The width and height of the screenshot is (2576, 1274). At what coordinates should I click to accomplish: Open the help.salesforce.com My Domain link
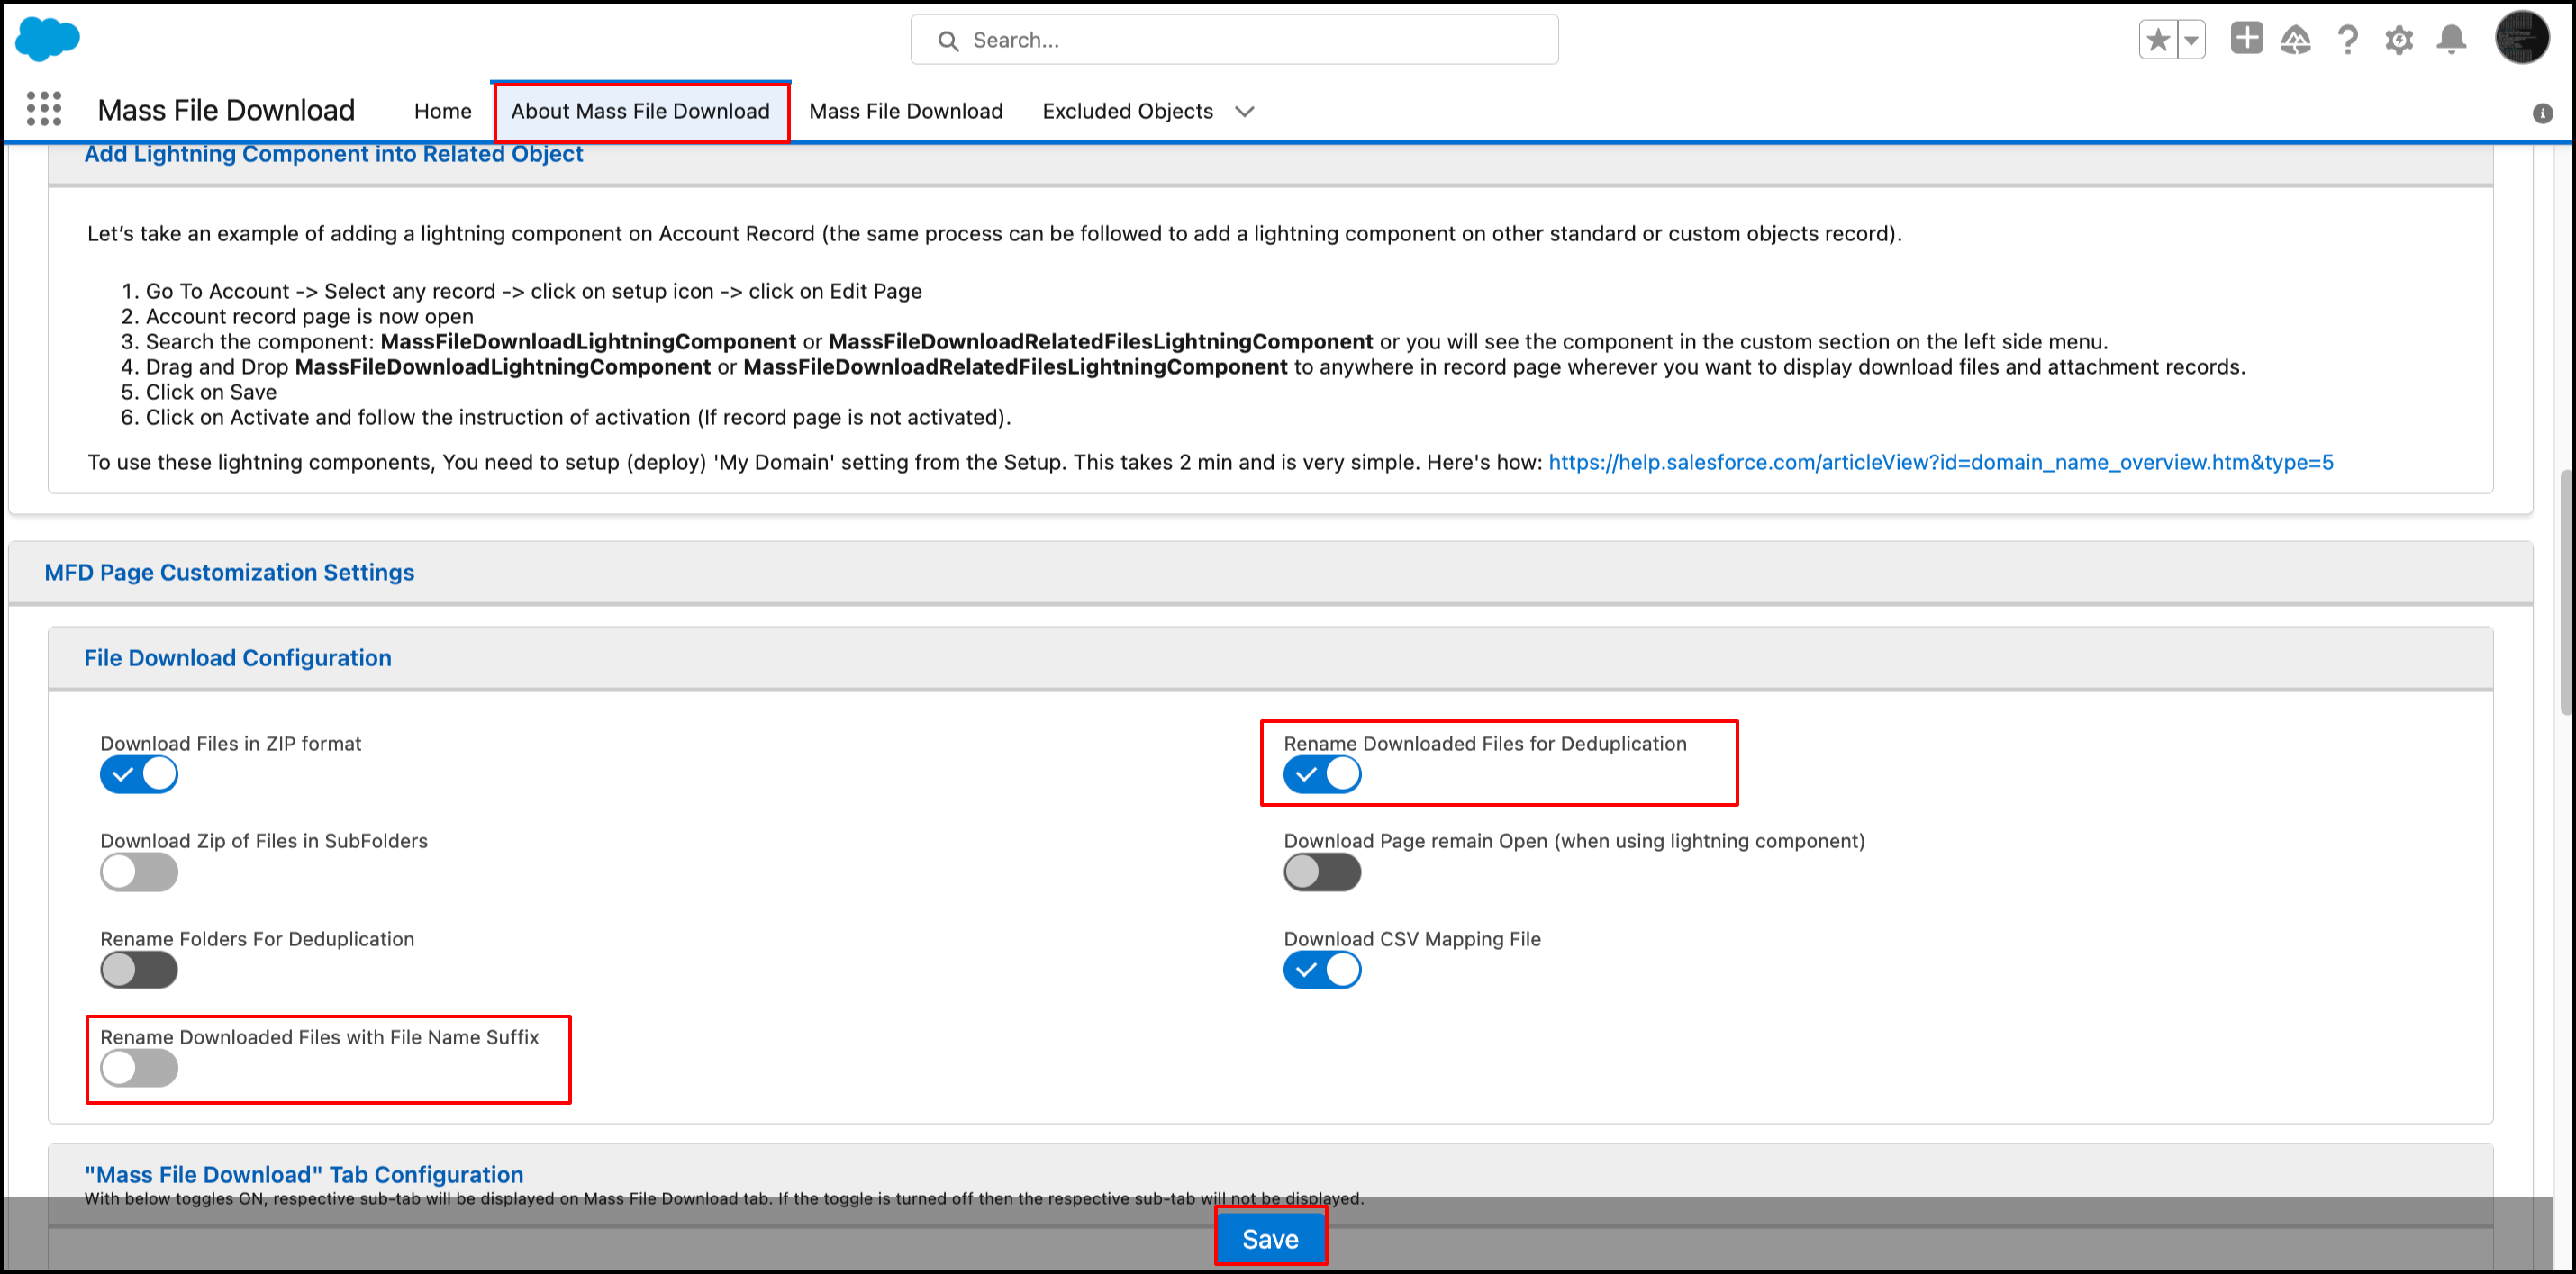(1940, 462)
